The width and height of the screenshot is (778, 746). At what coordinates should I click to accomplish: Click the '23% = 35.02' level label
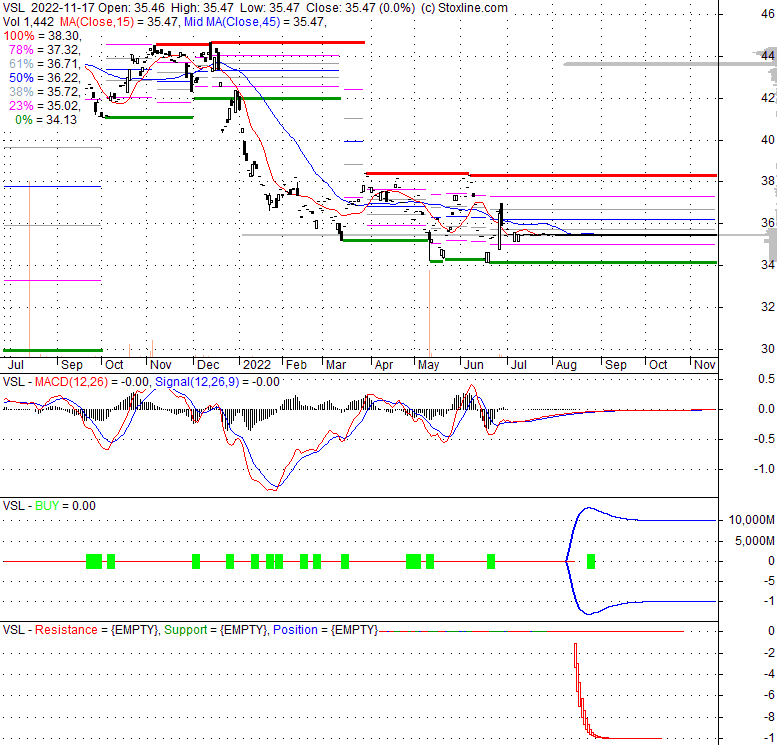pyautogui.click(x=44, y=106)
